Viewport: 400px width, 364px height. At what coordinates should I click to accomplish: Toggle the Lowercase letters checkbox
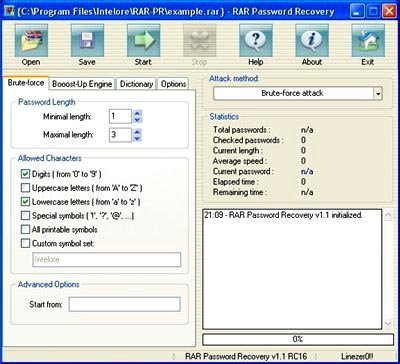pyautogui.click(x=25, y=202)
